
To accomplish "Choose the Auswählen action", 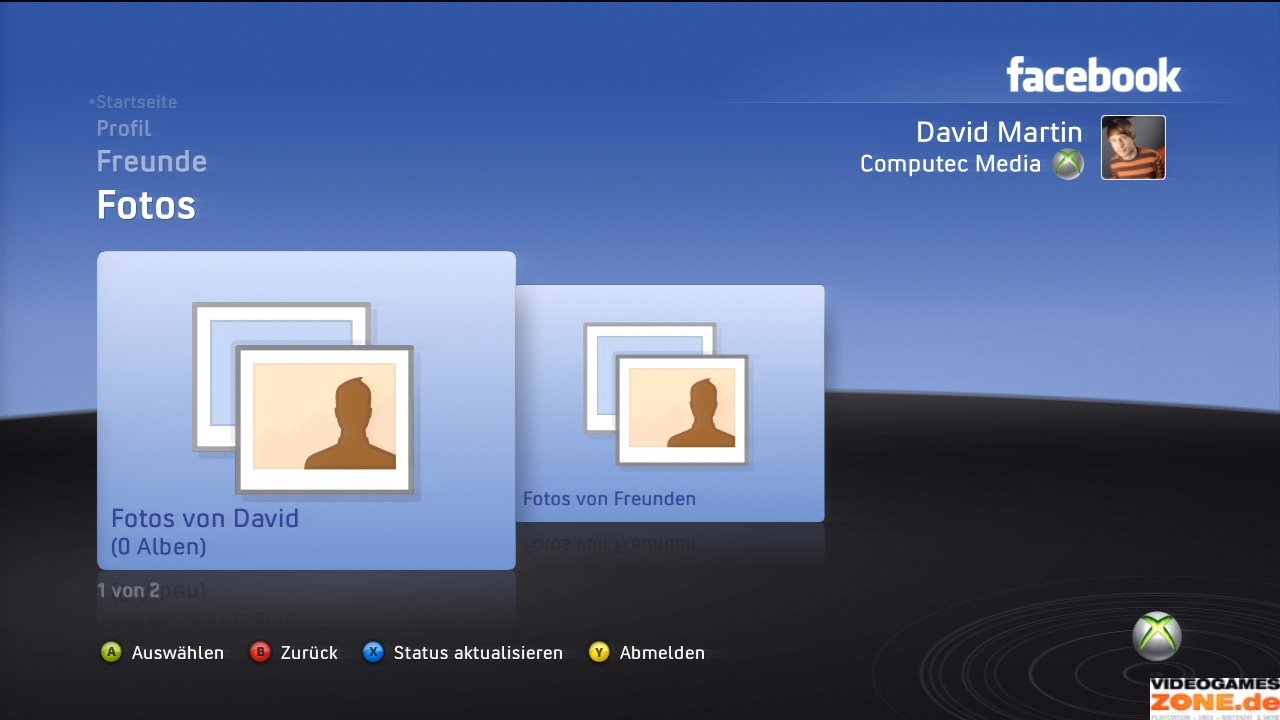I will click(x=178, y=653).
